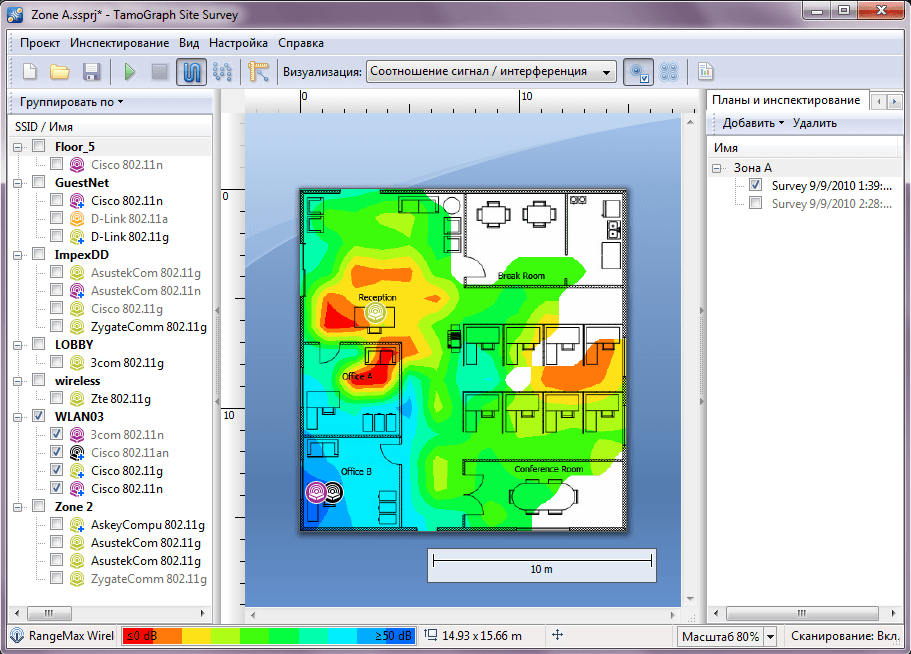Collapse the ImpexDD tree node

click(x=17, y=256)
